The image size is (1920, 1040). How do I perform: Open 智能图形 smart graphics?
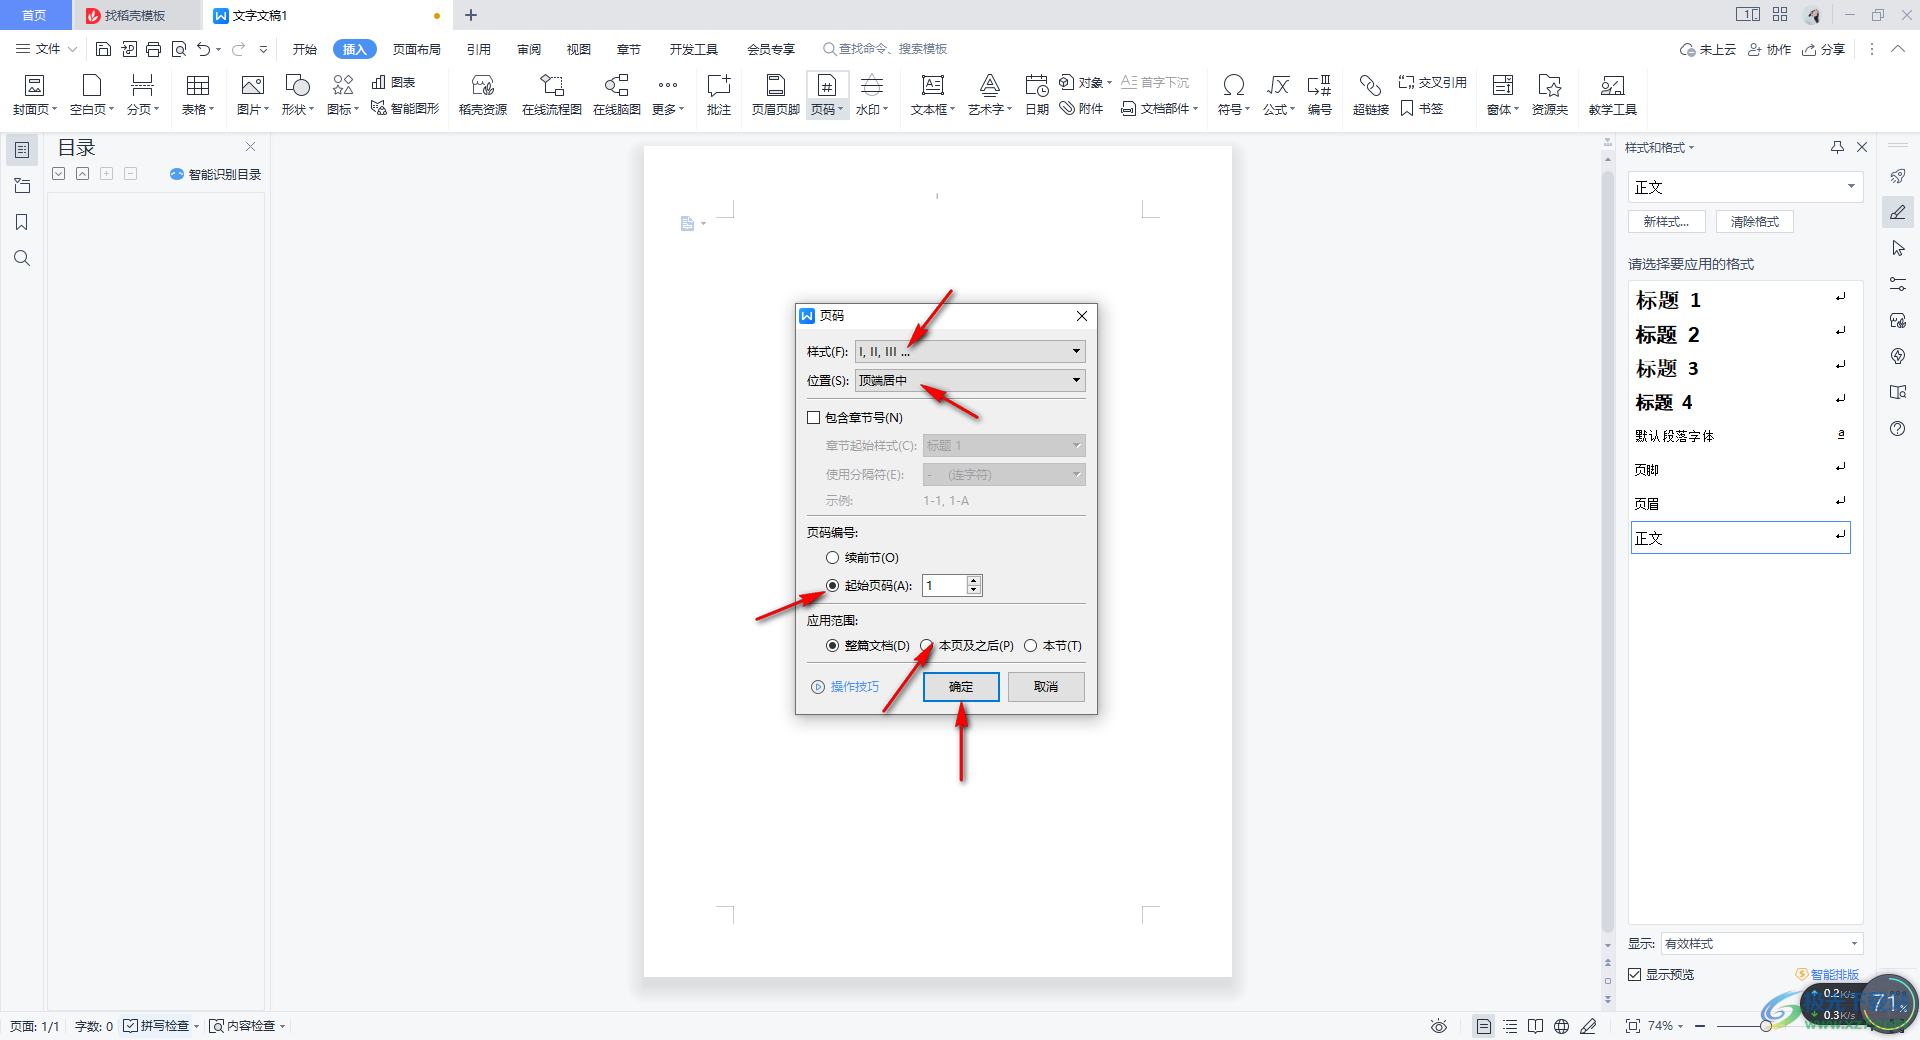point(405,108)
